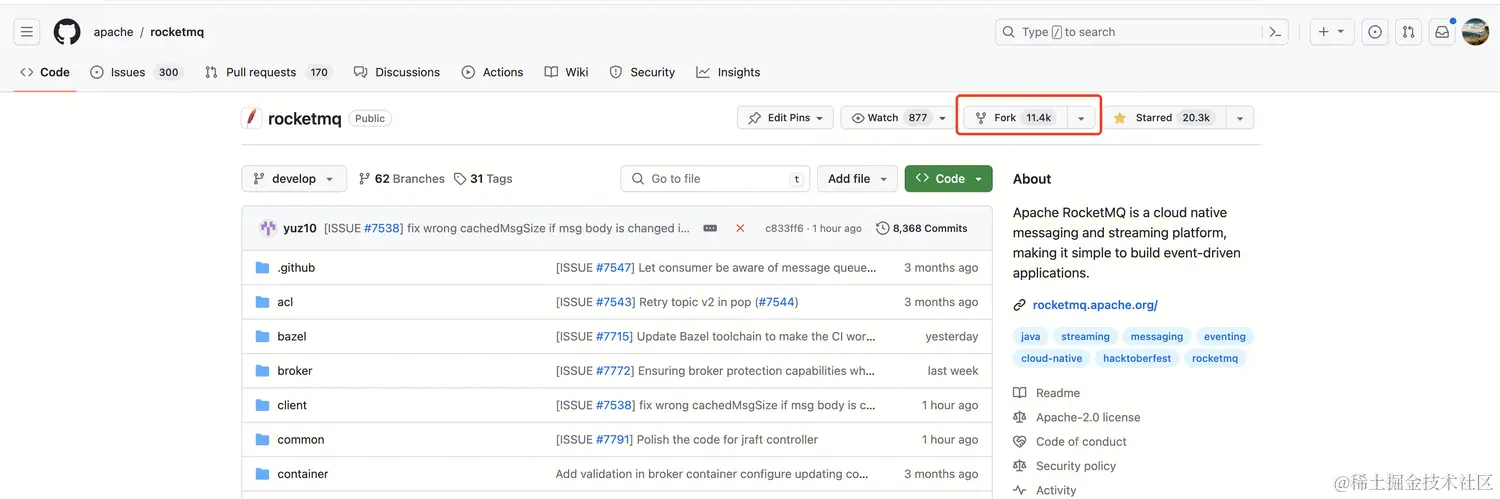Click the rocketmq repository logo icon
The width and height of the screenshot is (1500, 499).
point(252,118)
